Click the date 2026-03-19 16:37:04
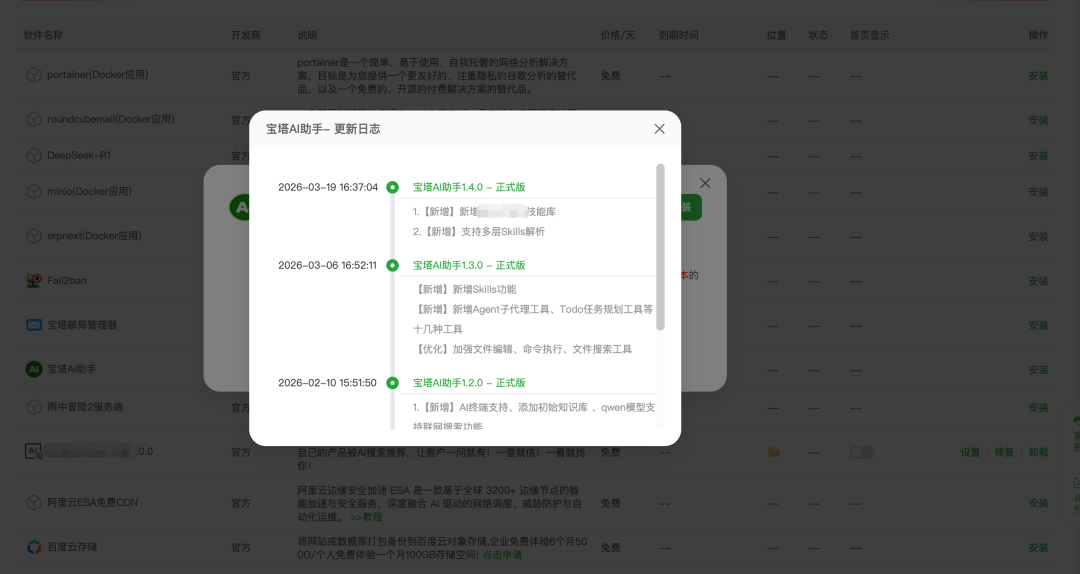Image resolution: width=1080 pixels, height=574 pixels. click(328, 187)
